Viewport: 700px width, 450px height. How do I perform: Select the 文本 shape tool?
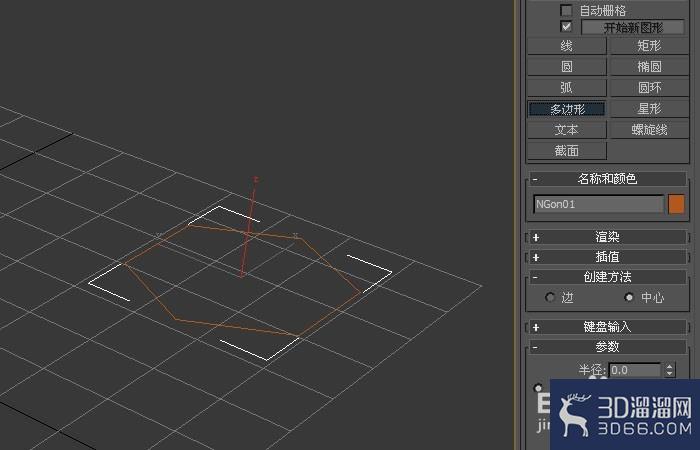pyautogui.click(x=567, y=129)
